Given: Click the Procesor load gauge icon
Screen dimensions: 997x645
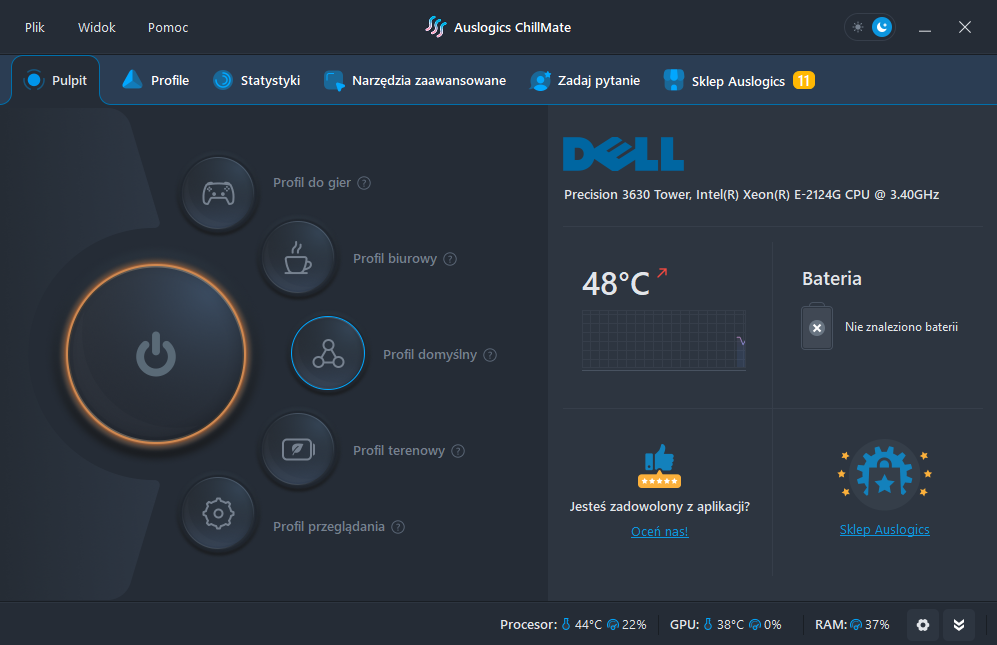Looking at the screenshot, I should pyautogui.click(x=613, y=625).
